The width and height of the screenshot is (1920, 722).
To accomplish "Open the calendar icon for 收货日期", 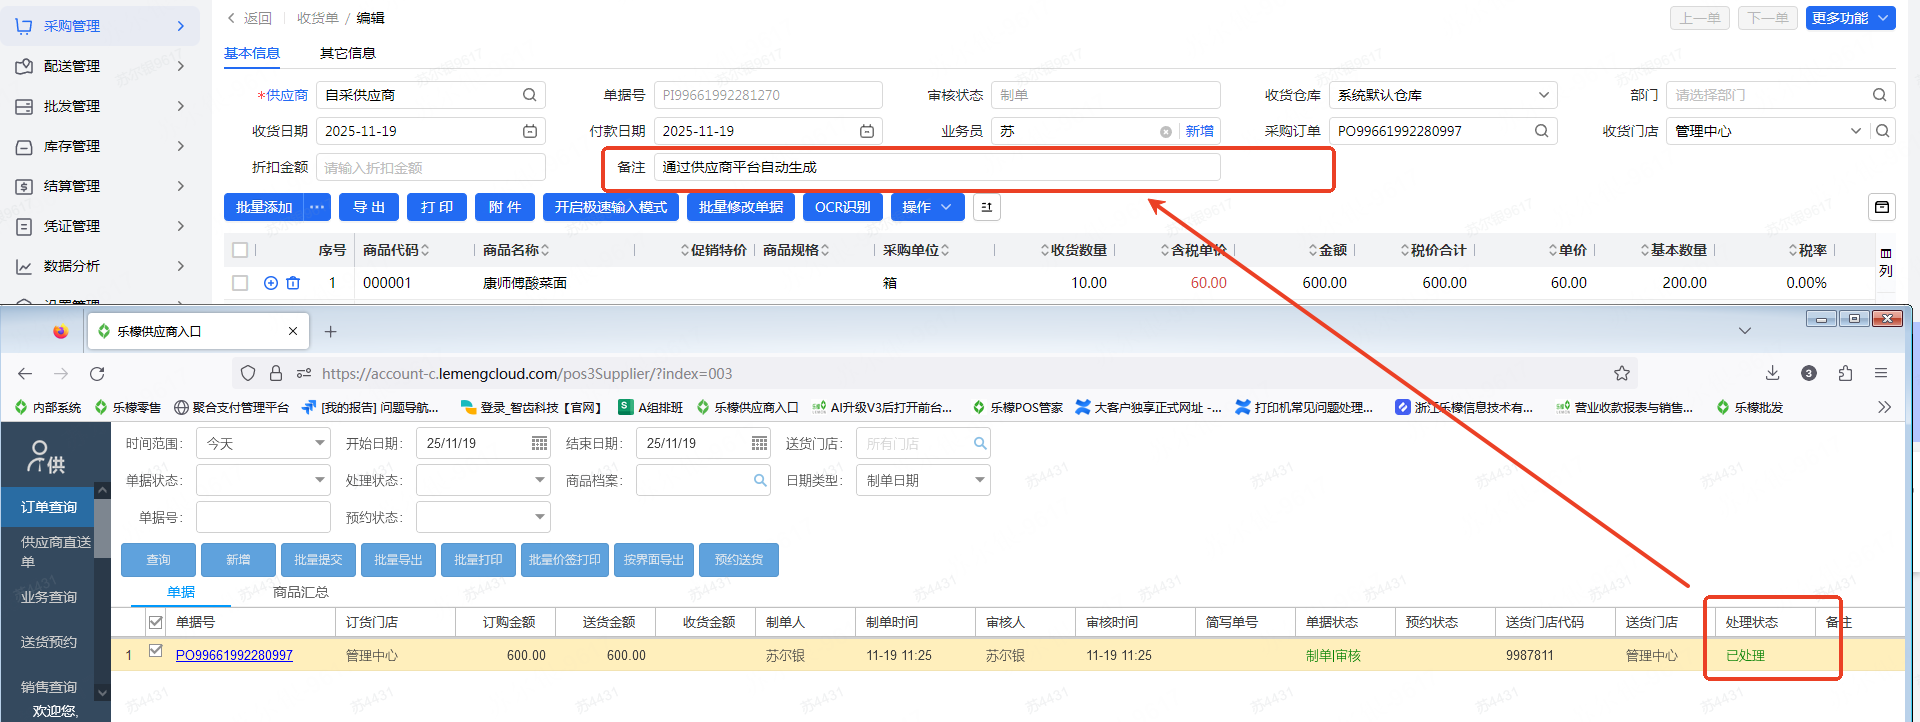I will click(530, 131).
